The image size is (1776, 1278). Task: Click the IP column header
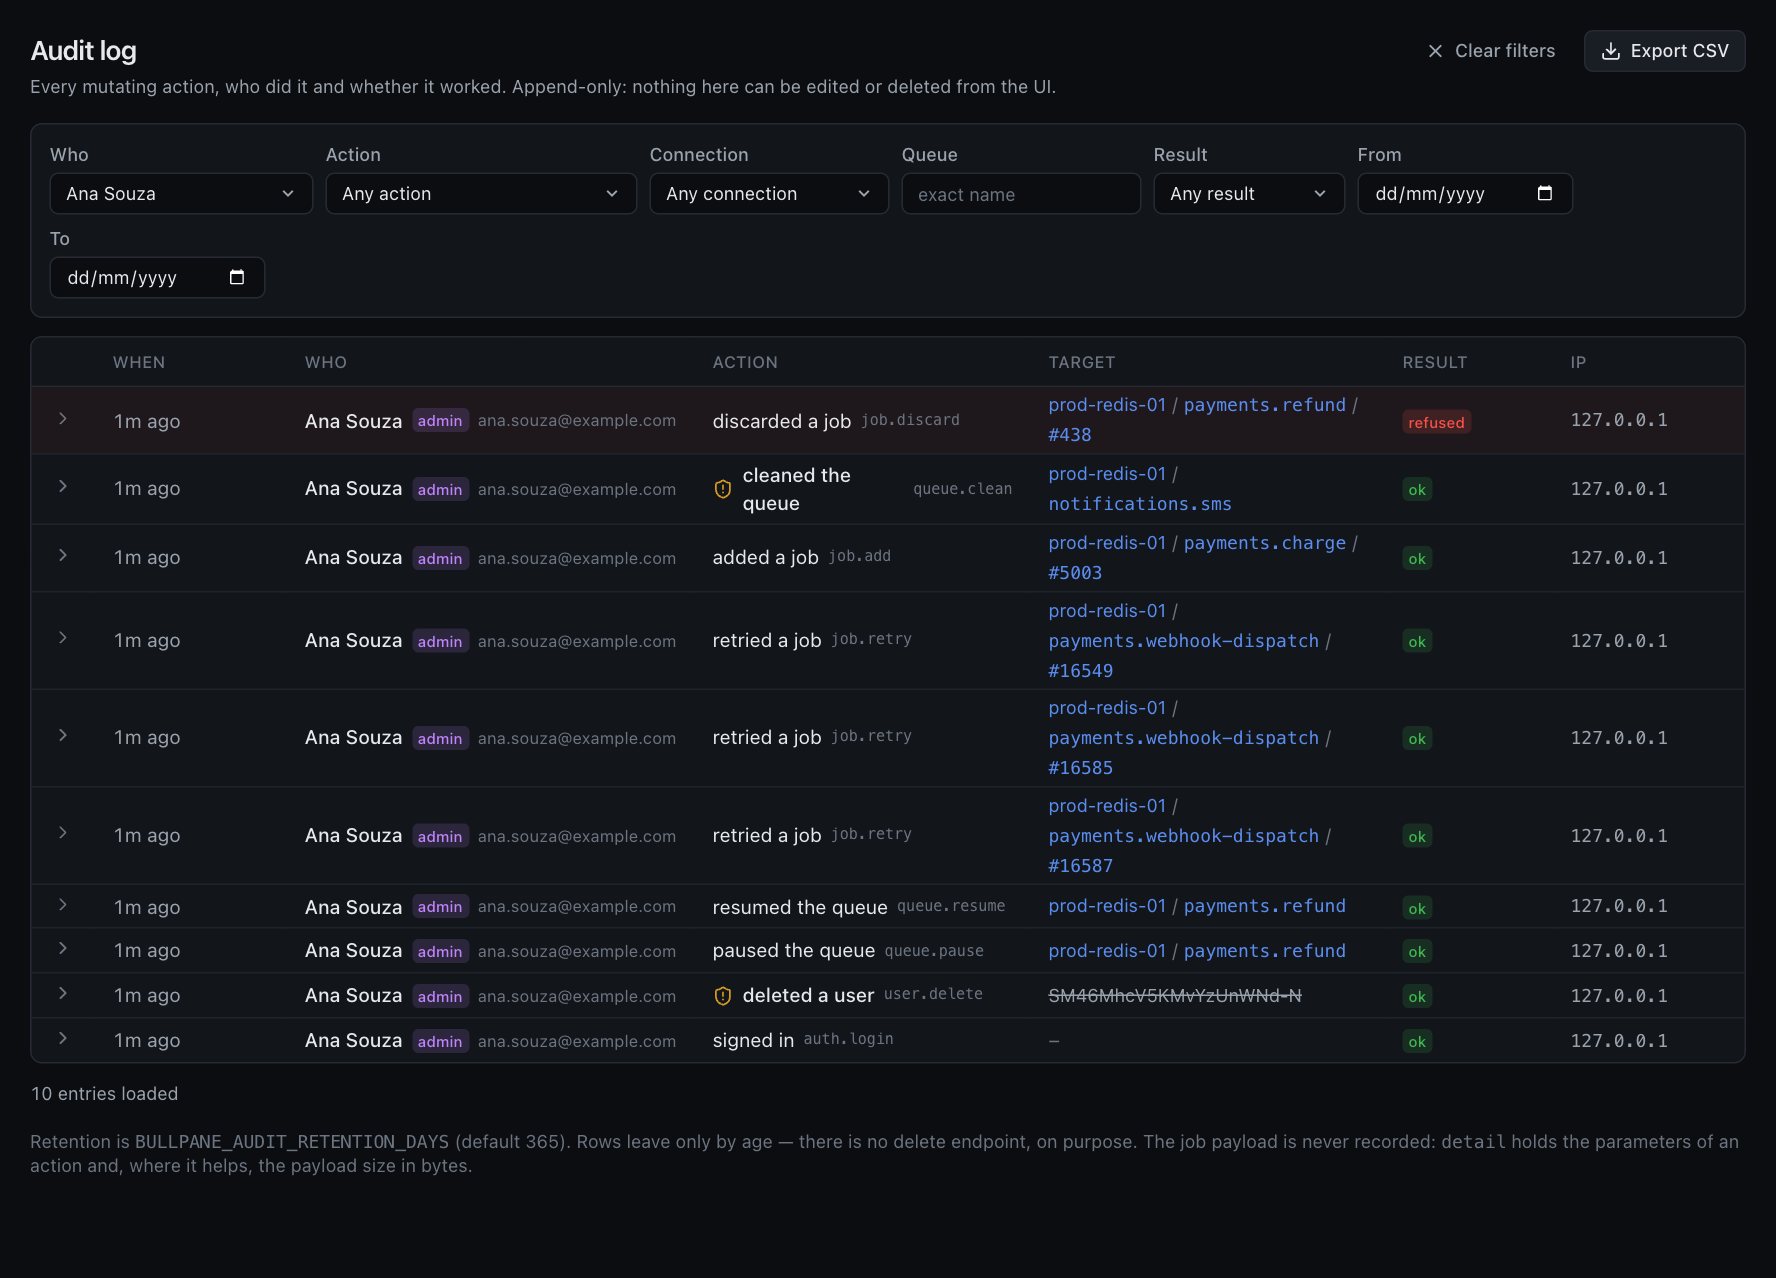click(x=1578, y=362)
